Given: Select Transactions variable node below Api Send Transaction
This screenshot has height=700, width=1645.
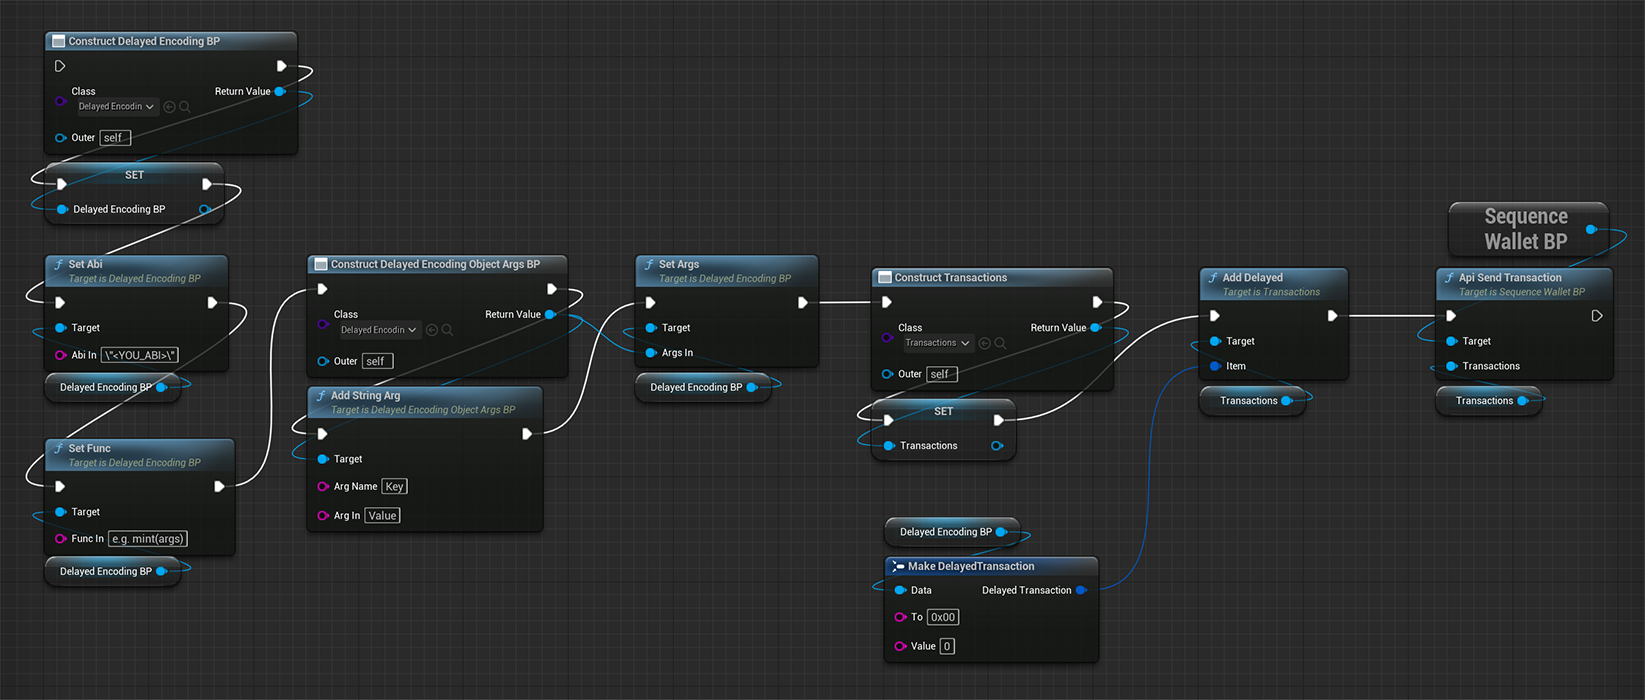Looking at the screenshot, I should click(1489, 400).
